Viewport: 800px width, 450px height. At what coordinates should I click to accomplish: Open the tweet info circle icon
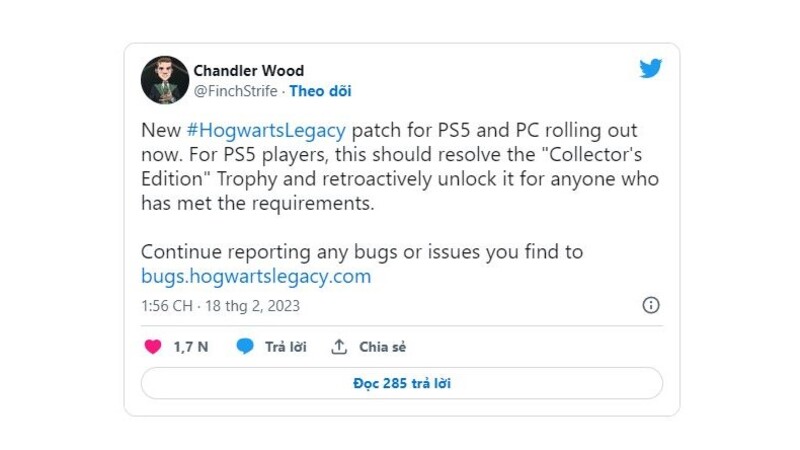click(651, 305)
